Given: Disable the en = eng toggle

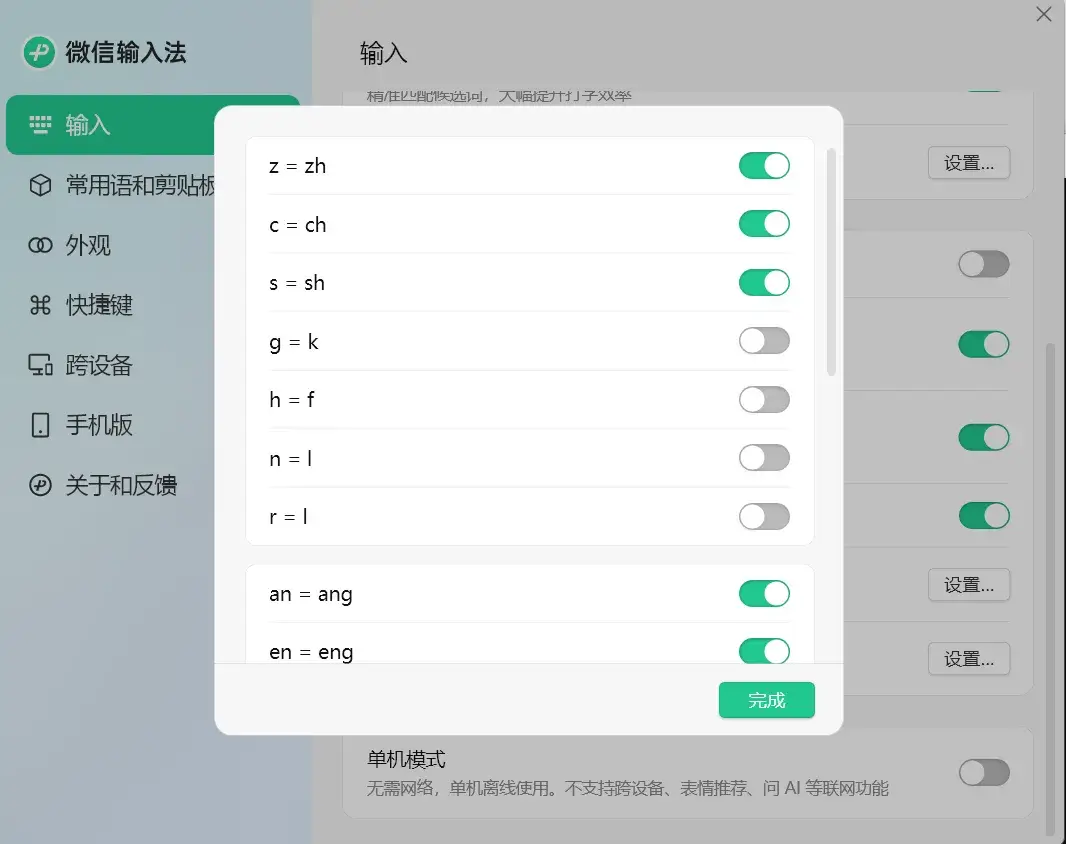Looking at the screenshot, I should [764, 651].
